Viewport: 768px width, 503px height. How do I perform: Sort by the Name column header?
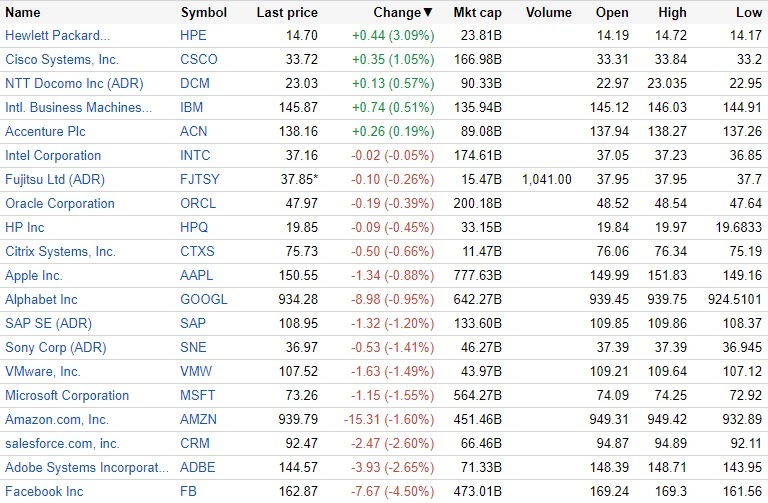pyautogui.click(x=23, y=13)
